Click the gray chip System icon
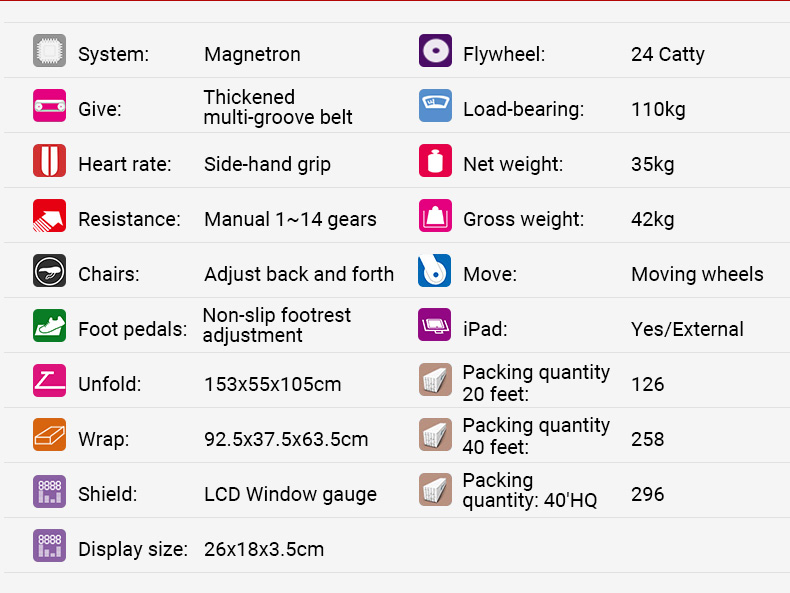This screenshot has height=593, width=790. 49,50
